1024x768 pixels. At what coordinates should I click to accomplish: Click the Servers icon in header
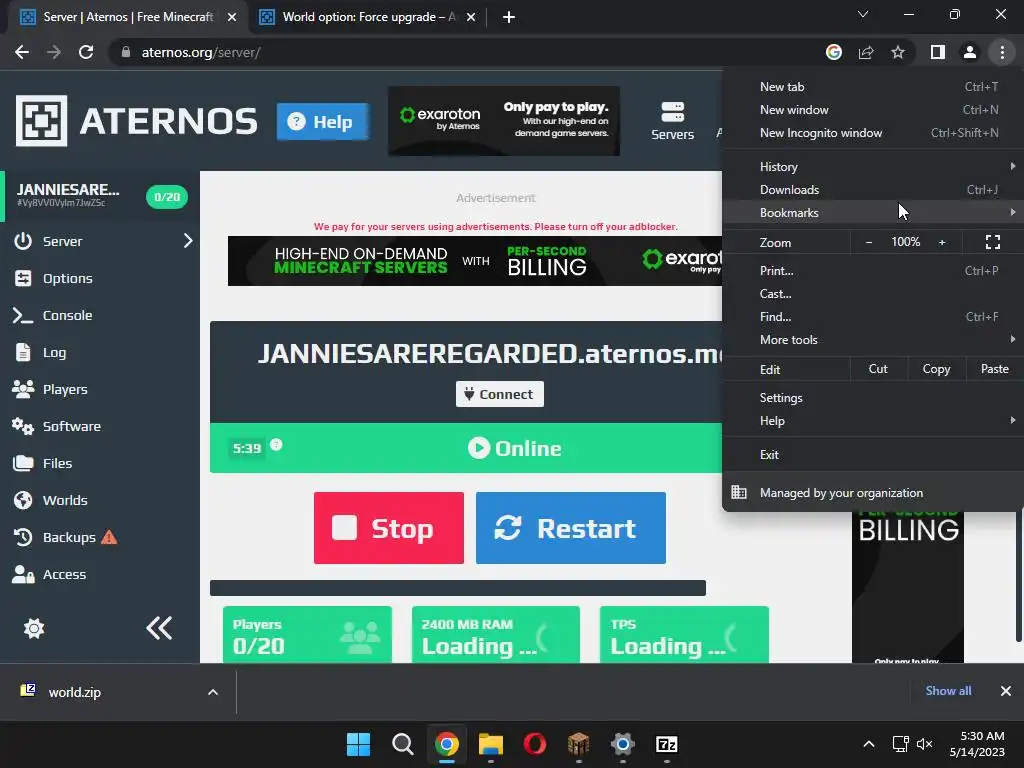click(672, 121)
